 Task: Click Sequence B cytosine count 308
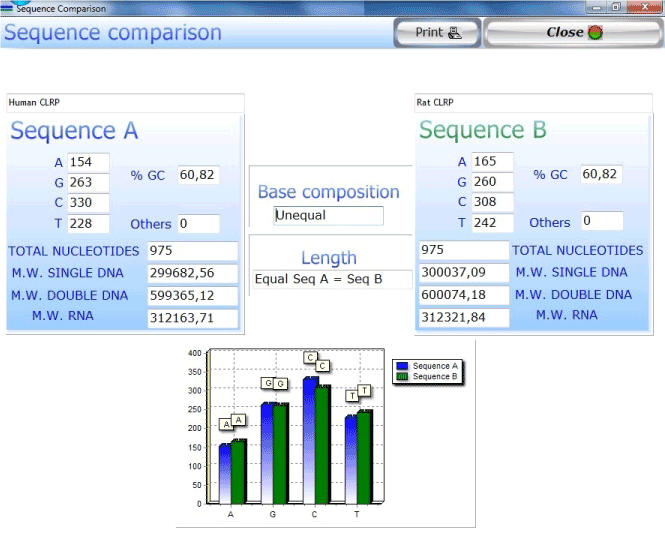tap(492, 202)
